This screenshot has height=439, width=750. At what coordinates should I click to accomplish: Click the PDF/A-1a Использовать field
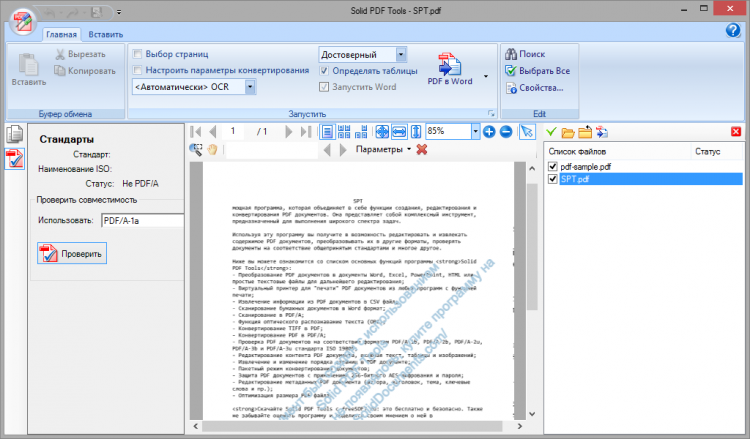(143, 221)
